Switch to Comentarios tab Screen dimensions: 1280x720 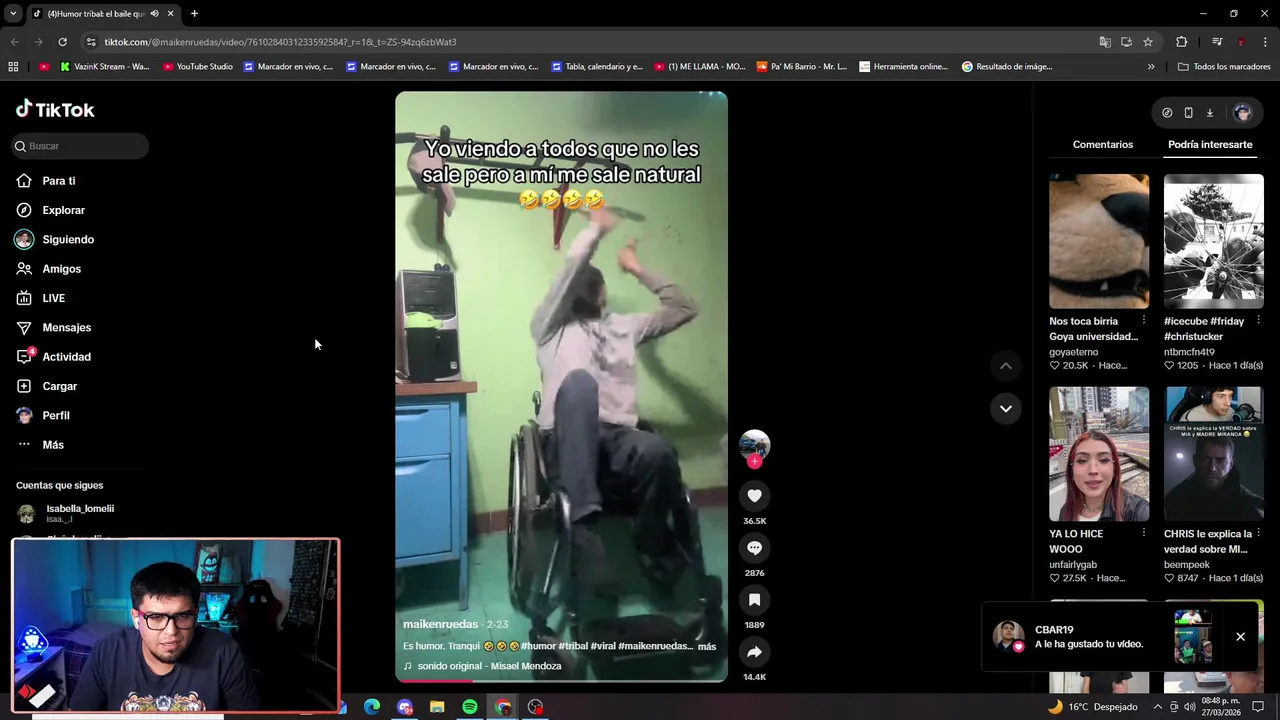click(x=1103, y=145)
